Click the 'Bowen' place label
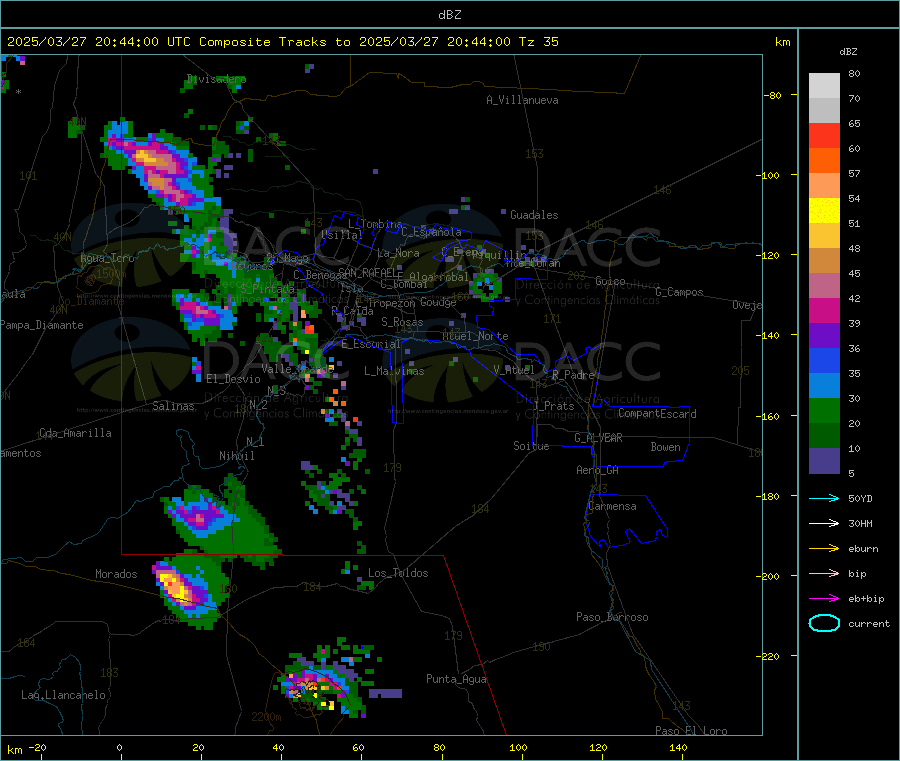The width and height of the screenshot is (900, 761). point(665,447)
